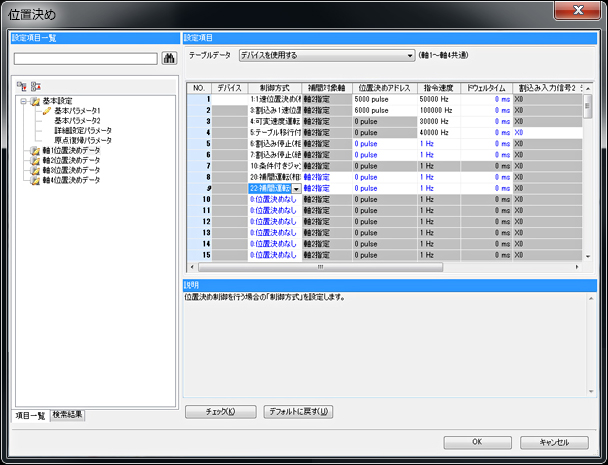This screenshot has width=608, height=465.
Task: Click the binoculars search icon
Action: point(169,59)
